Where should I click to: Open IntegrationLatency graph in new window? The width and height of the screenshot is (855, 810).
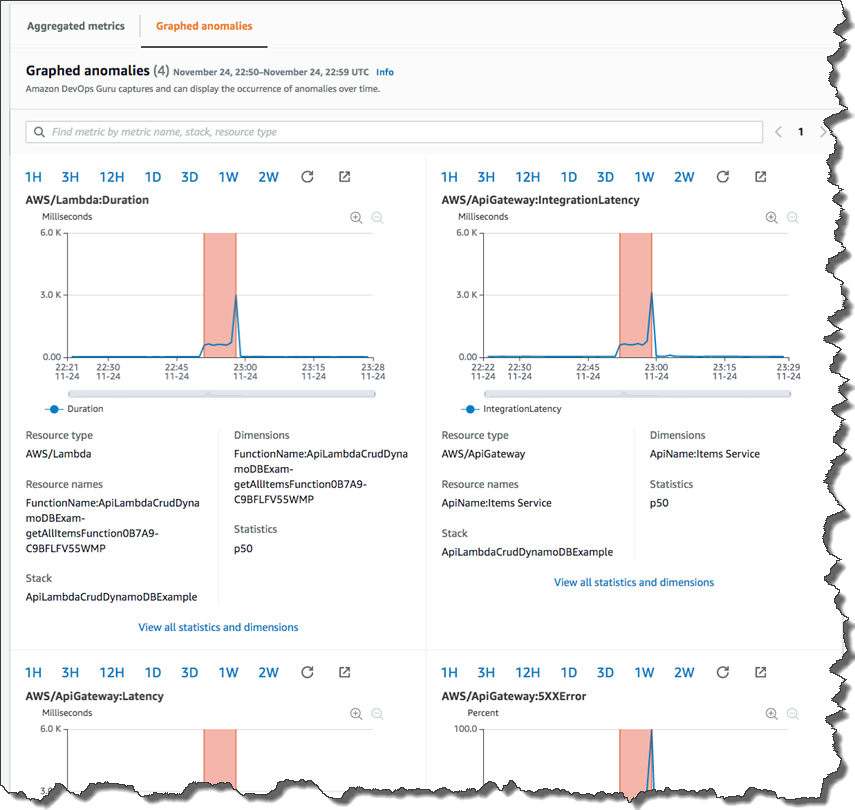tap(761, 177)
